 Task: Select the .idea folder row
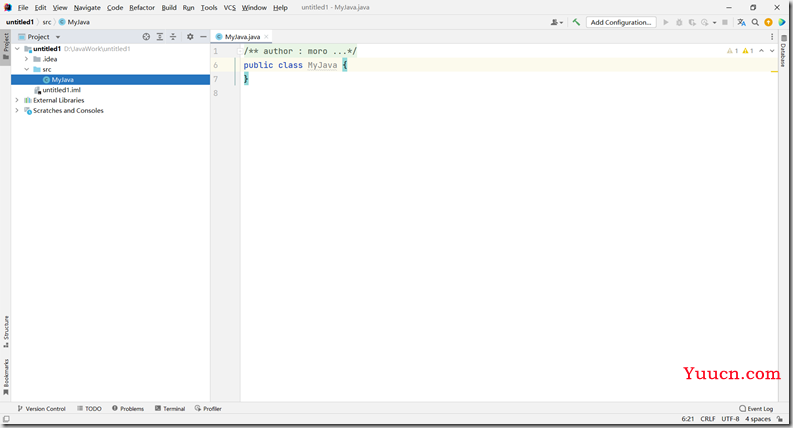[110, 59]
